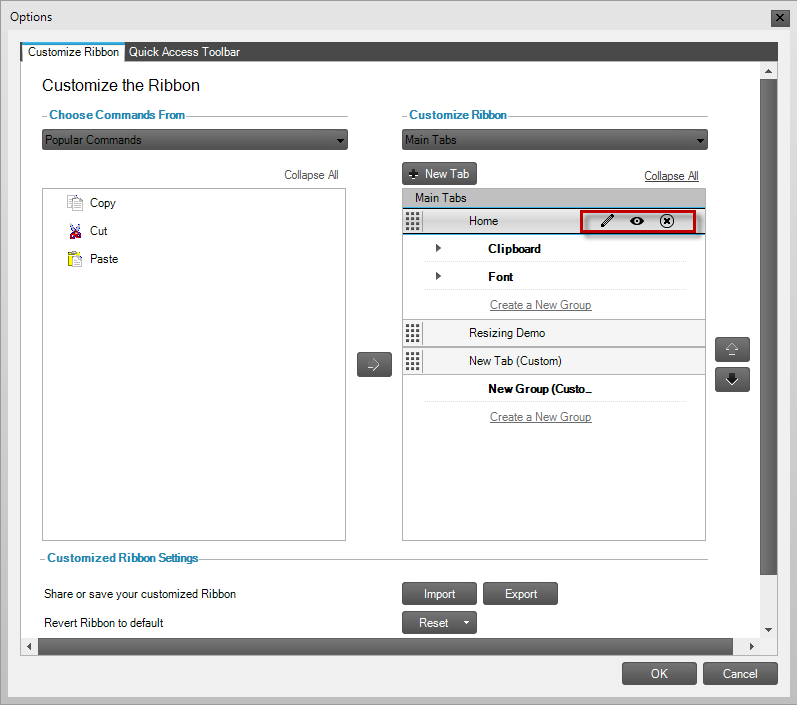Expand the Font group
Viewport: 797px width, 705px height.
(438, 276)
